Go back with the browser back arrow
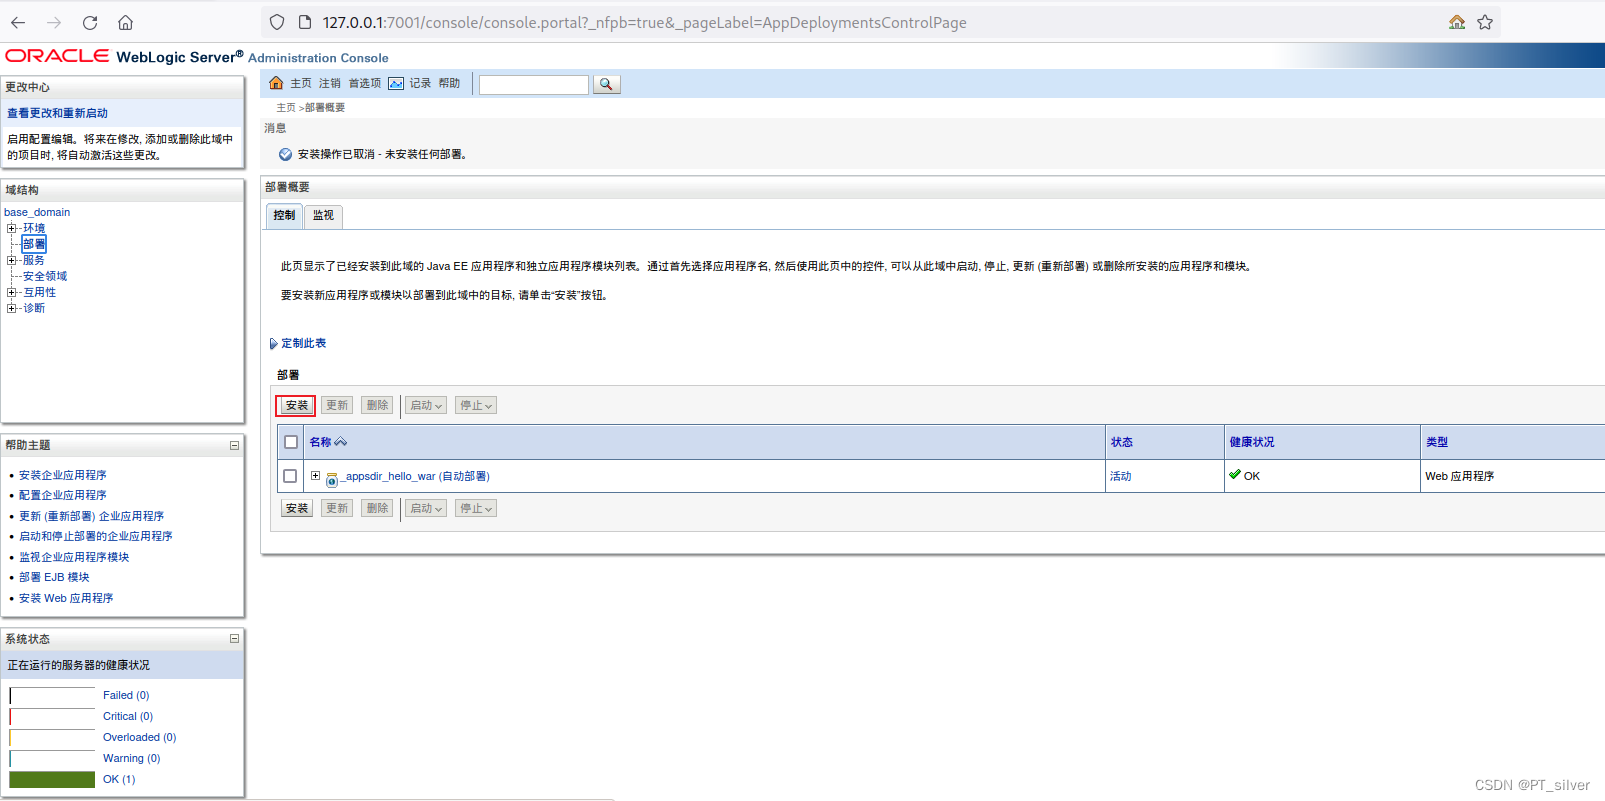Screen dimensions: 1605x801 (18, 22)
